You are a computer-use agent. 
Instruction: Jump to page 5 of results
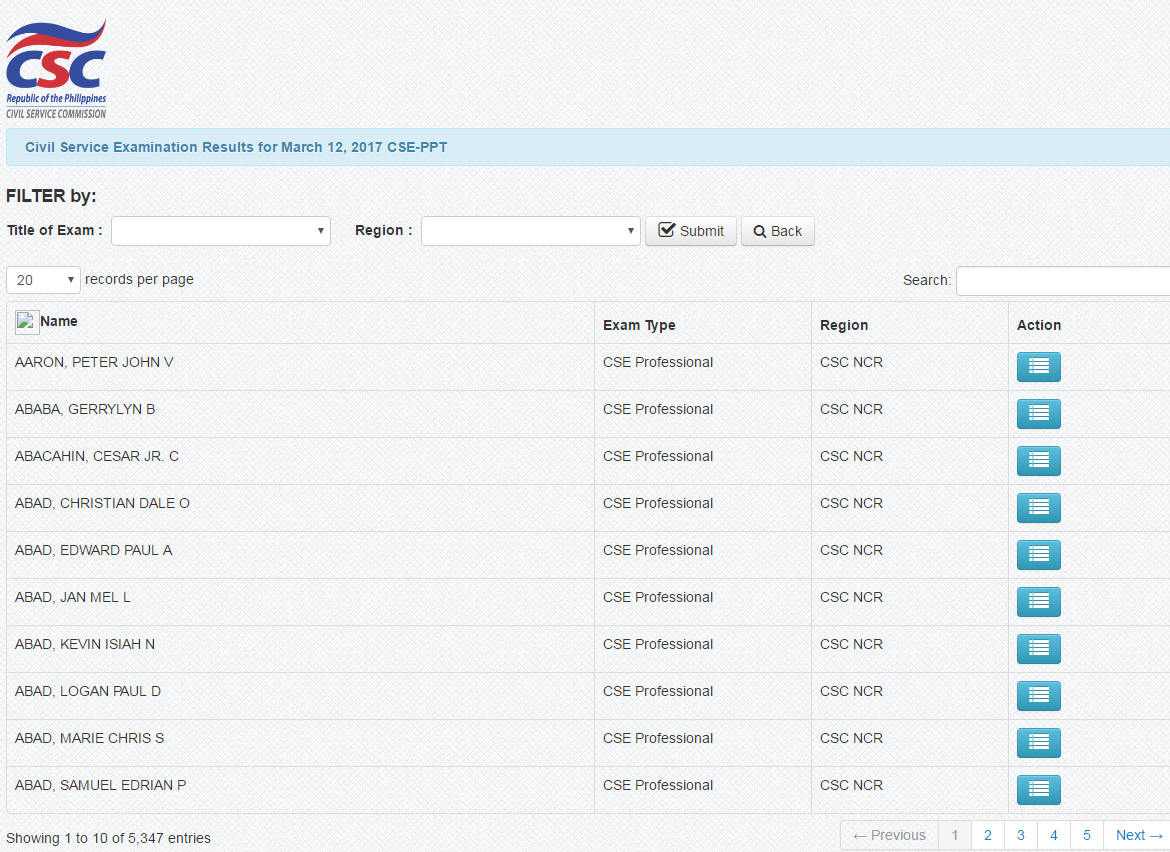pos(1086,836)
